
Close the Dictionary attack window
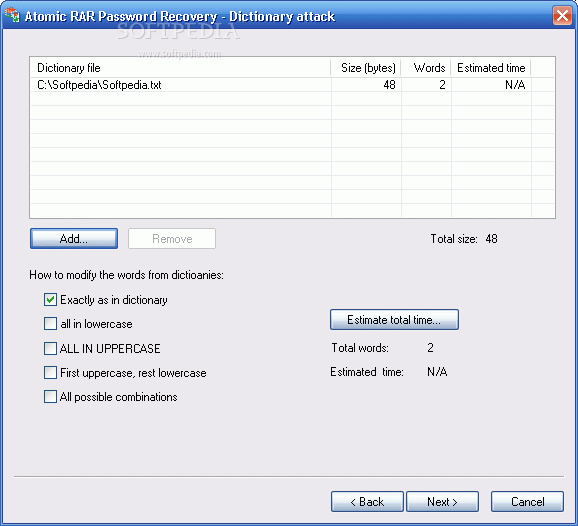click(562, 16)
